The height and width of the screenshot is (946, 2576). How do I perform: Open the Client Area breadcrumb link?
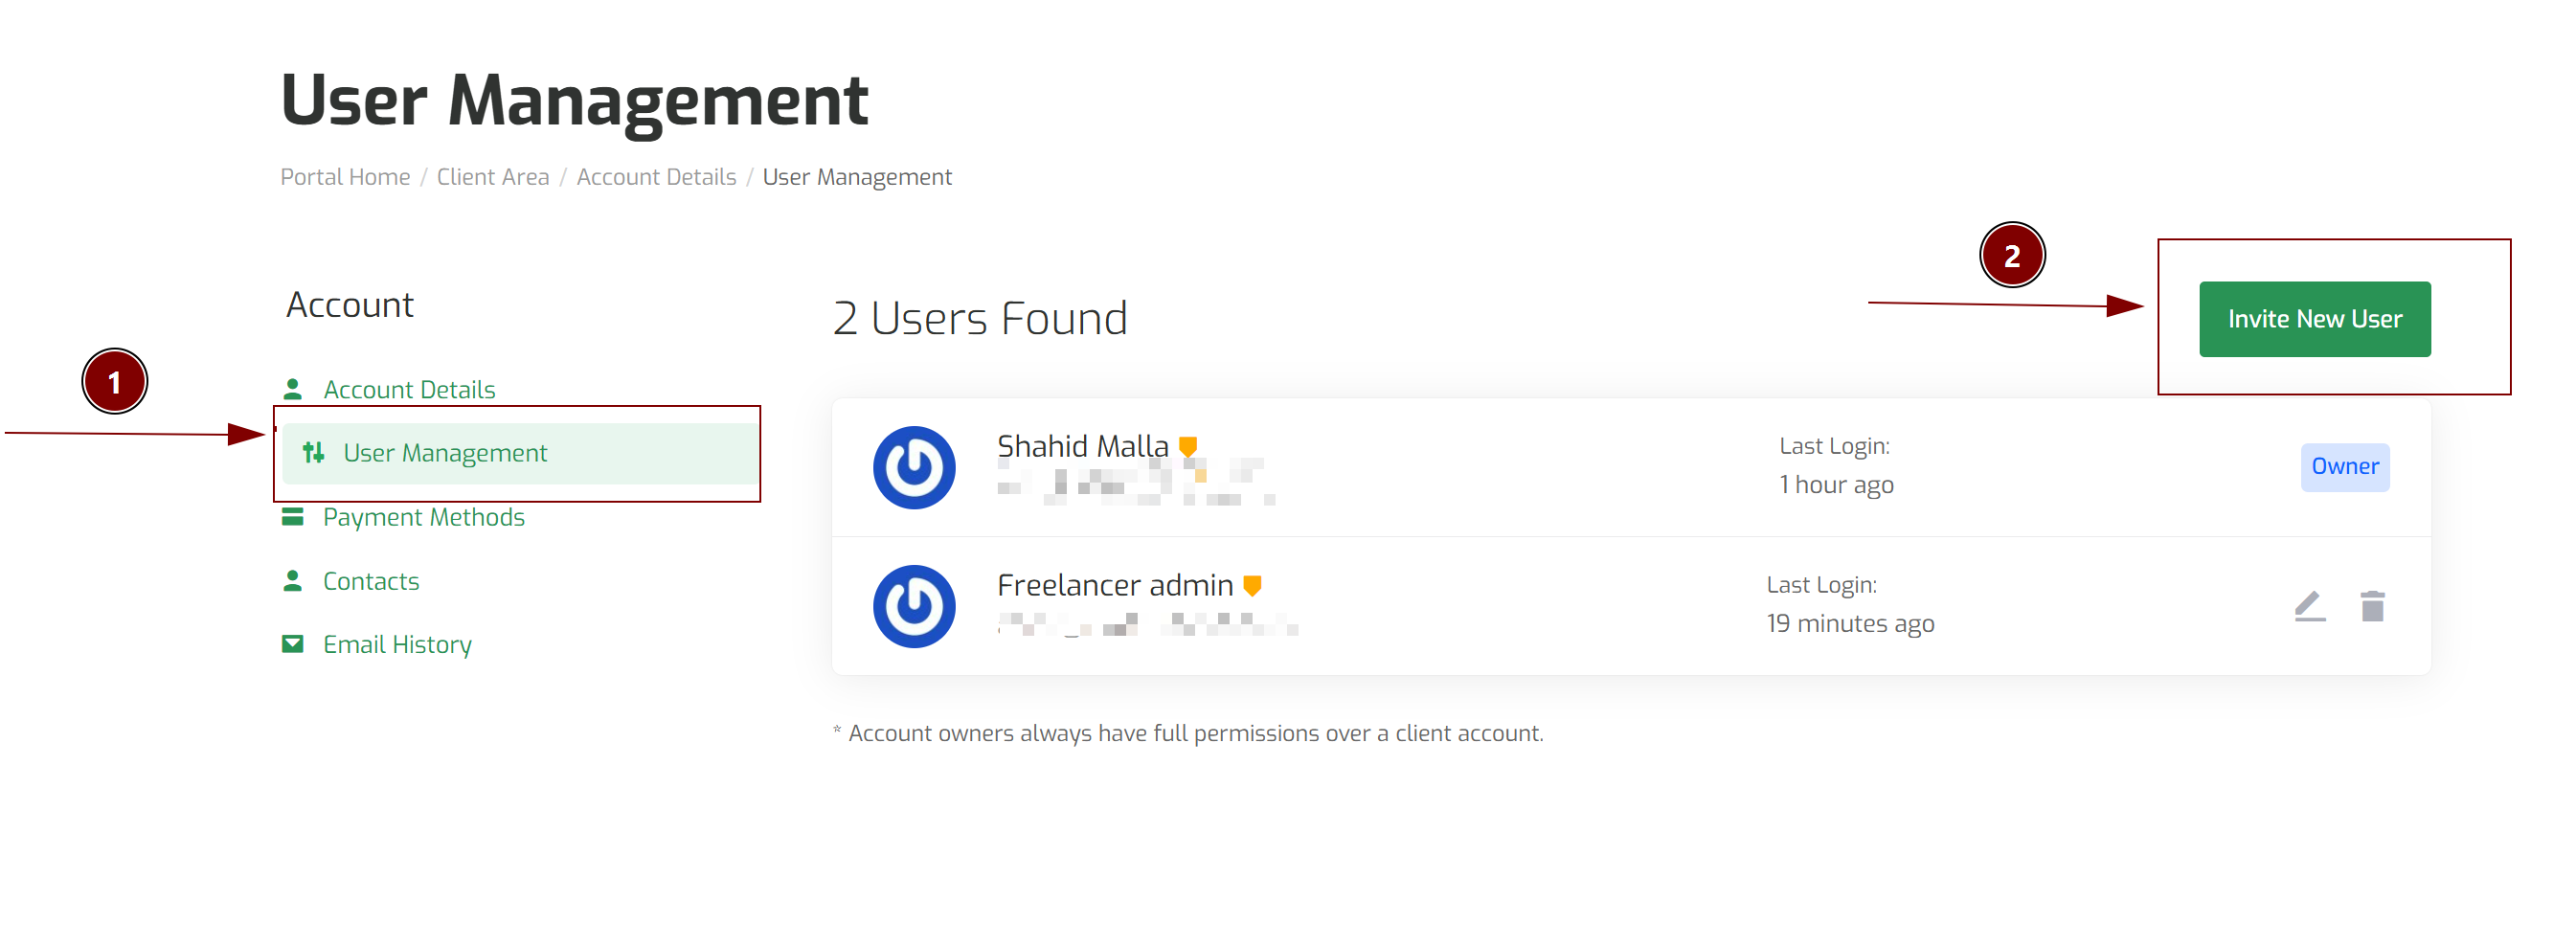[493, 177]
